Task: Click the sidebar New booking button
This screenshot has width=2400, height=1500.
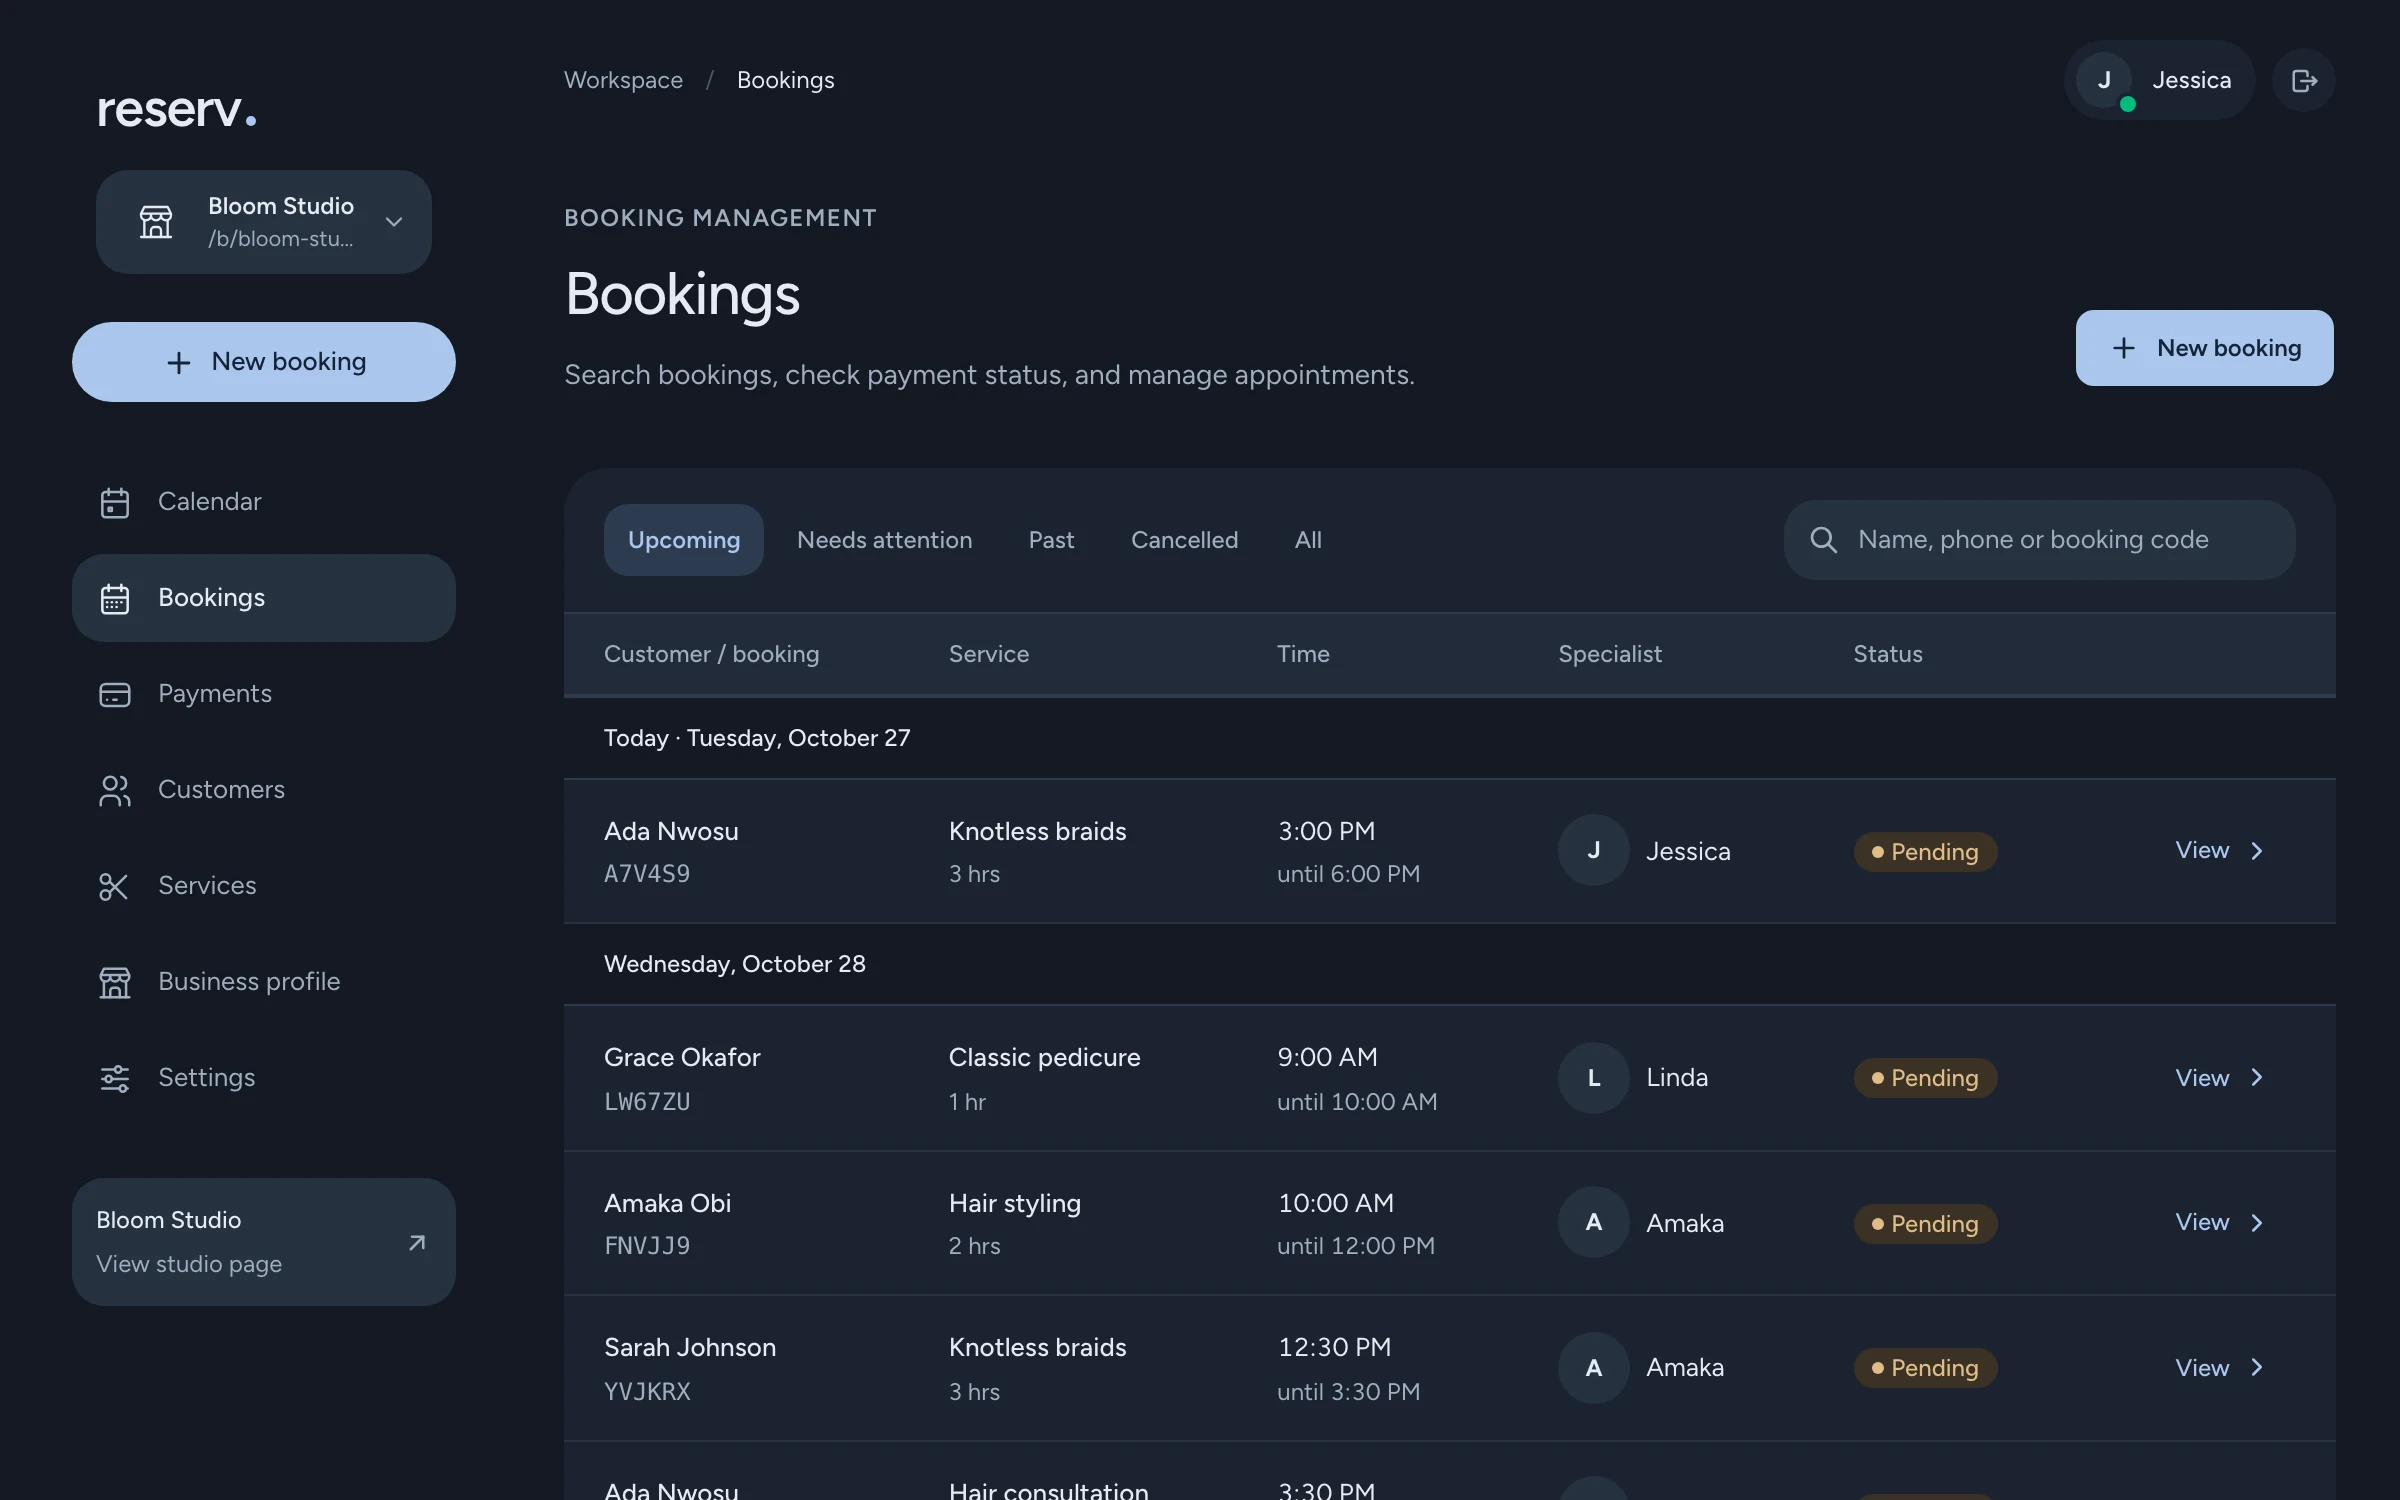Action: point(264,362)
